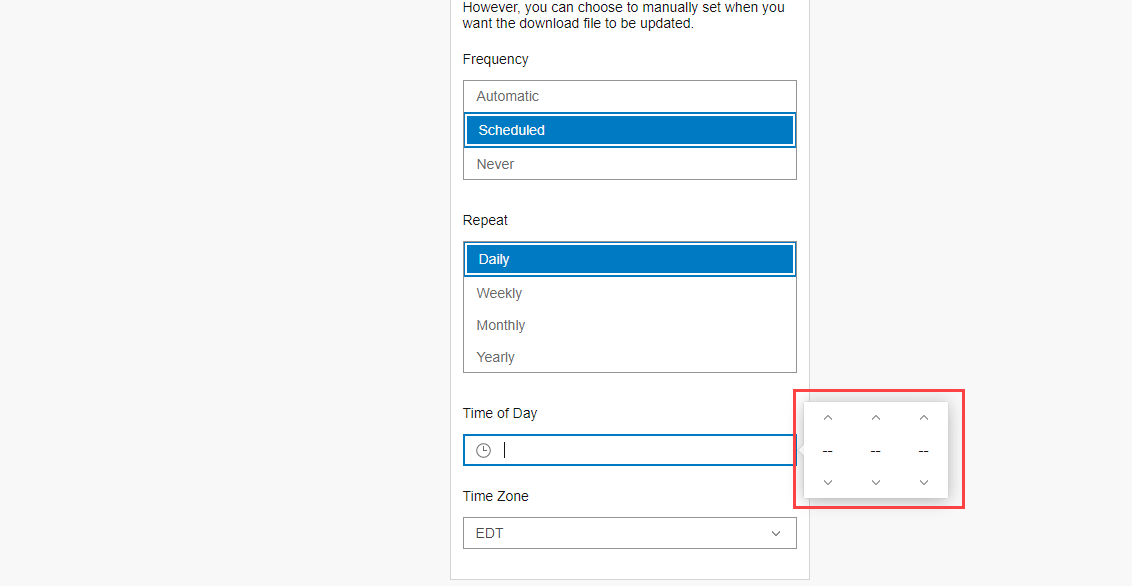Click the AM/PM column down arrow

[x=923, y=481]
